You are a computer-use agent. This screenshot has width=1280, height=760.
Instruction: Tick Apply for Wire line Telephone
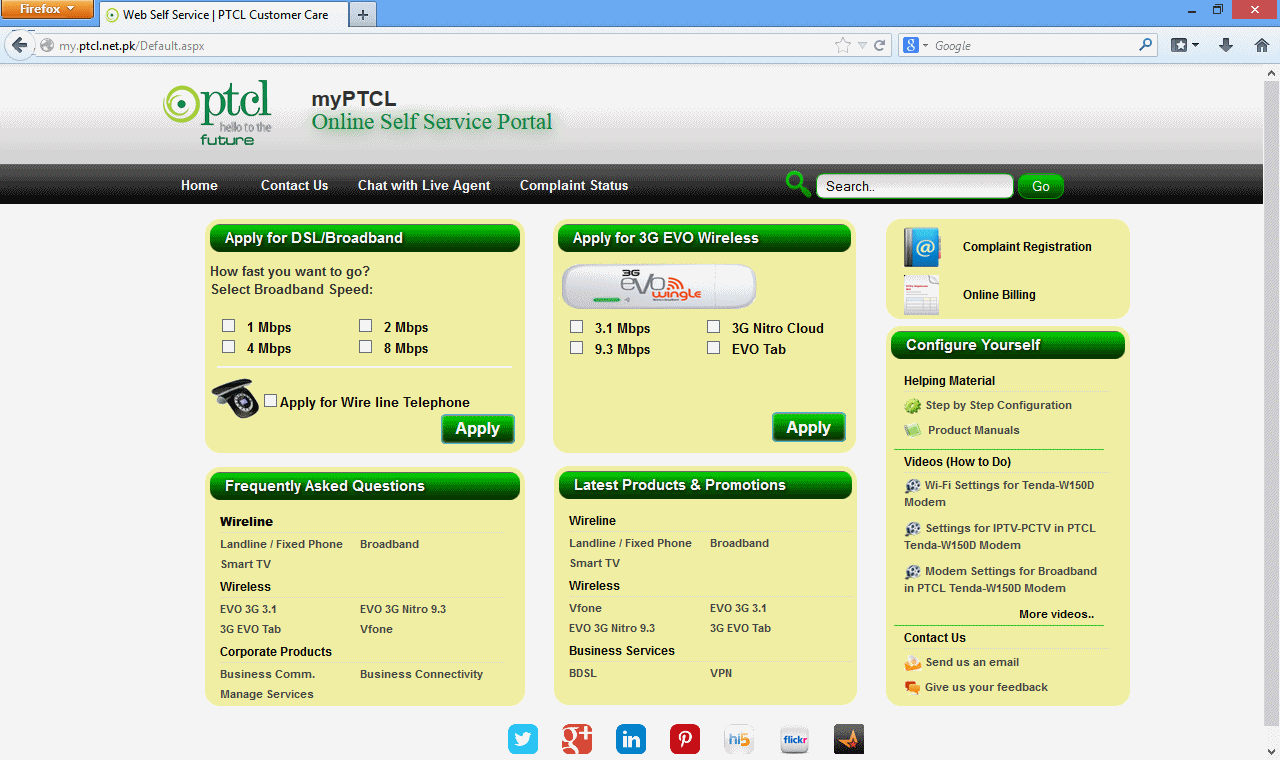click(x=270, y=400)
